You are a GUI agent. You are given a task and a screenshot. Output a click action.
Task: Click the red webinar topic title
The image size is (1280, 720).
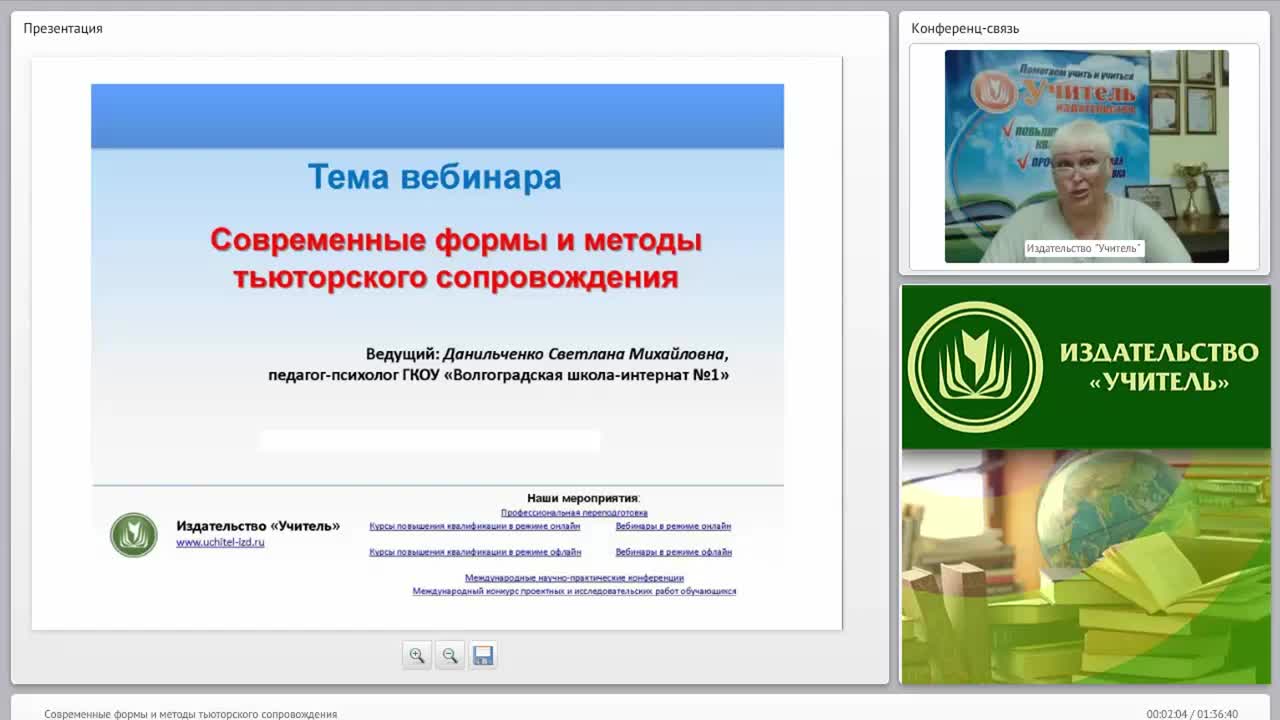tap(456, 258)
